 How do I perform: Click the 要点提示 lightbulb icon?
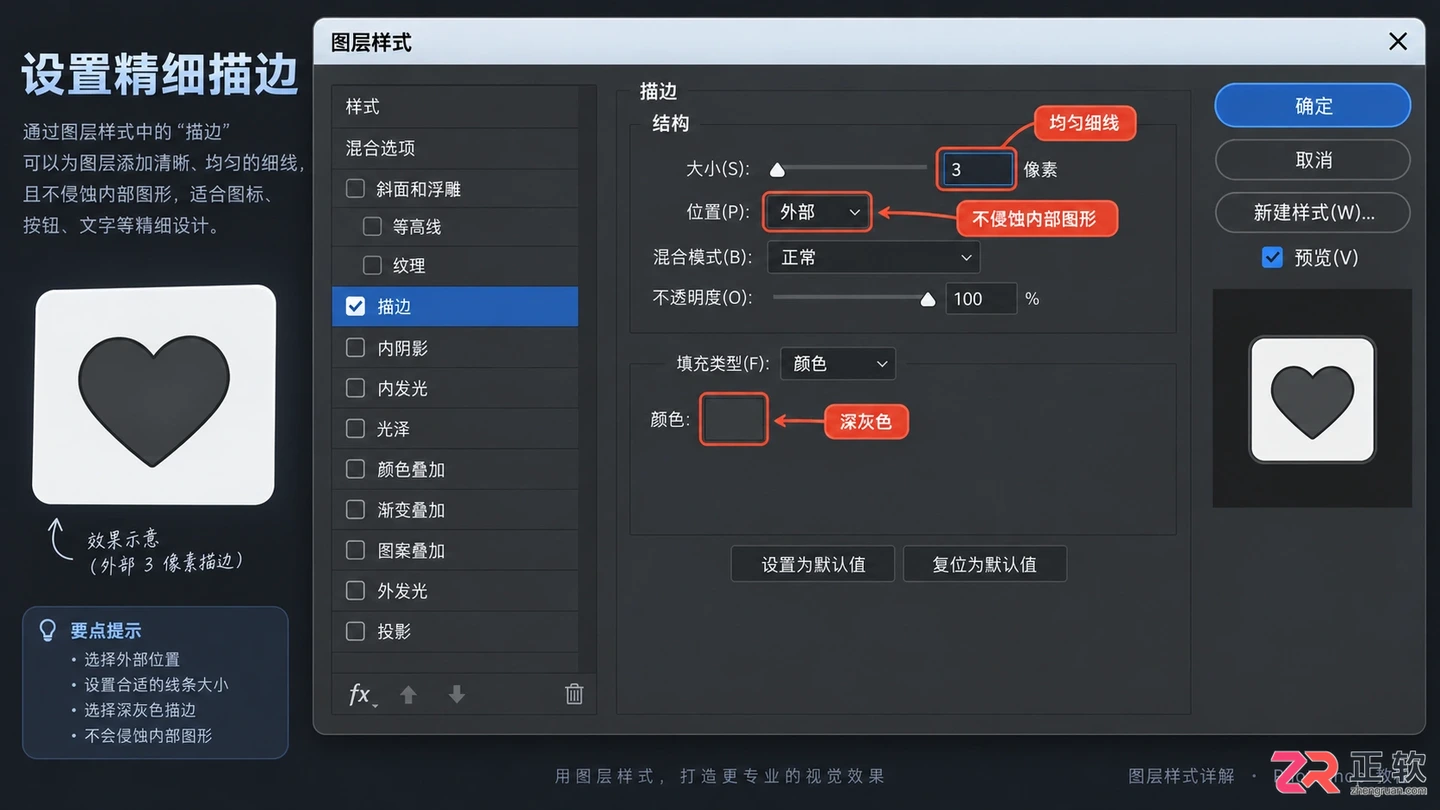tap(47, 630)
